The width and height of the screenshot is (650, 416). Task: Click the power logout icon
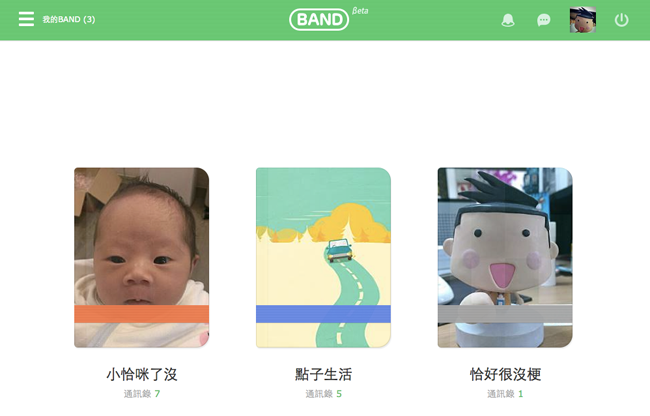pos(621,19)
